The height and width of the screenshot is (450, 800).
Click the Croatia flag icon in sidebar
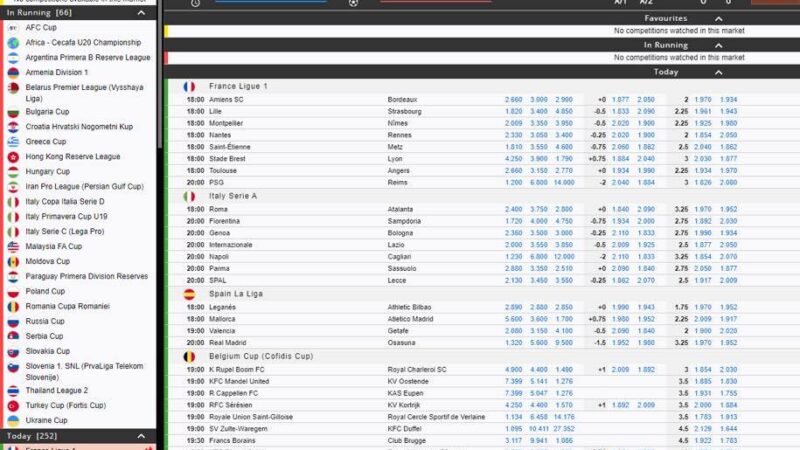pos(13,127)
